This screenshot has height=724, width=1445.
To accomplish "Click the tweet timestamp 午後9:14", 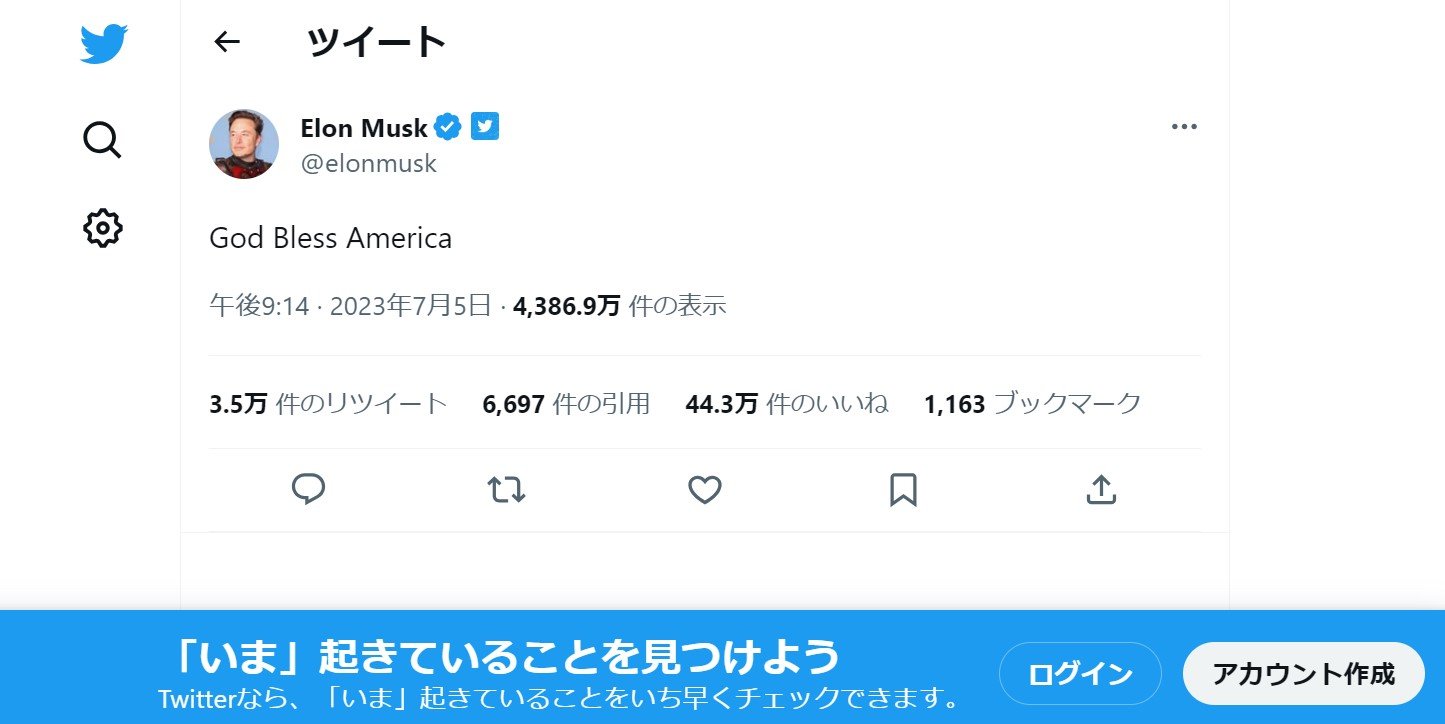I will pyautogui.click(x=259, y=306).
